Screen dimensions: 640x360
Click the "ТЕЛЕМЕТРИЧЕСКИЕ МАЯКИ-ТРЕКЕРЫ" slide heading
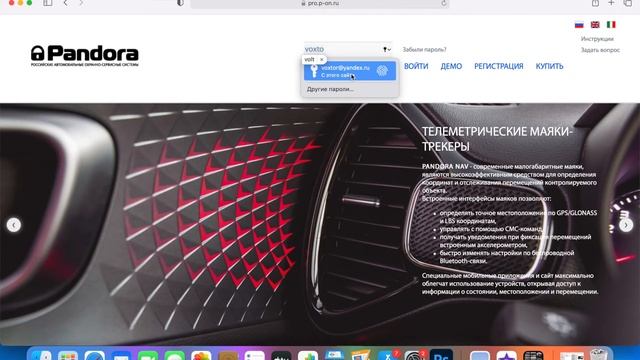(497, 139)
